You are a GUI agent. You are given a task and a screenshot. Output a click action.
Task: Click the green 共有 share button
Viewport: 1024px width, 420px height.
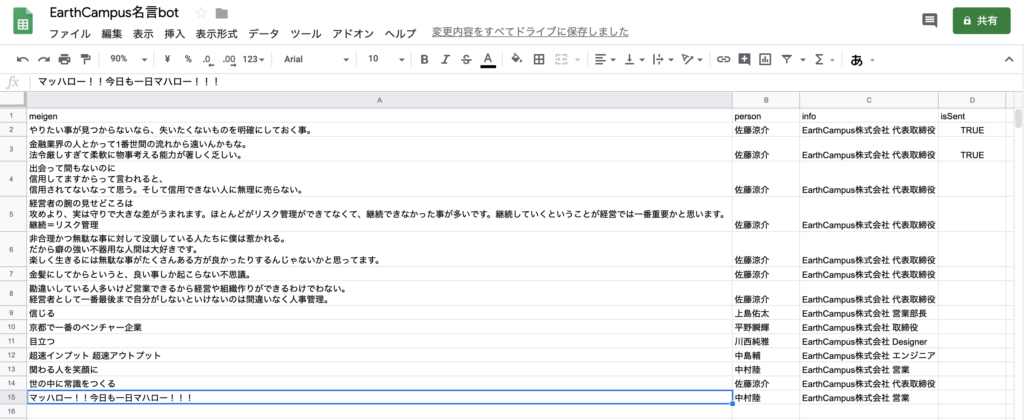coord(981,21)
